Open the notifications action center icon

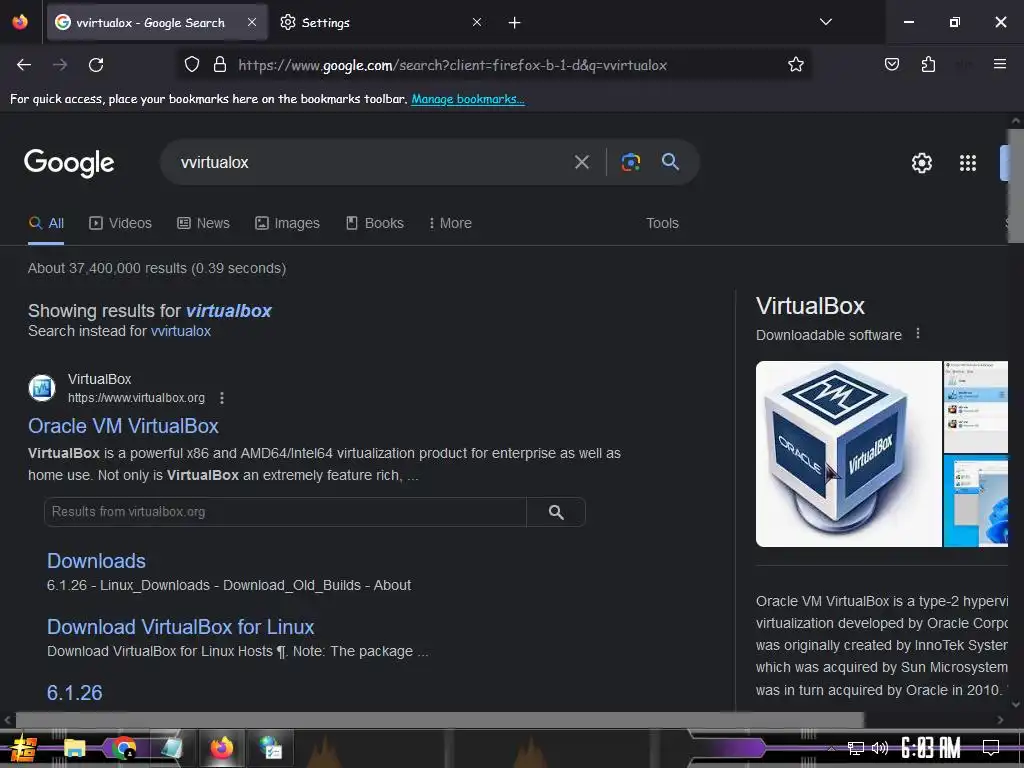991,748
